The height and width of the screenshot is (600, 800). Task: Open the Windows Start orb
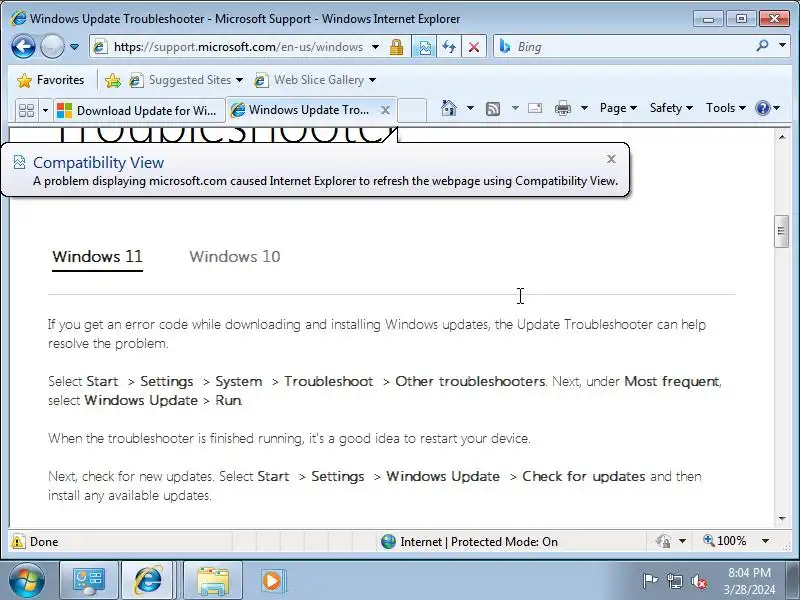pos(26,581)
